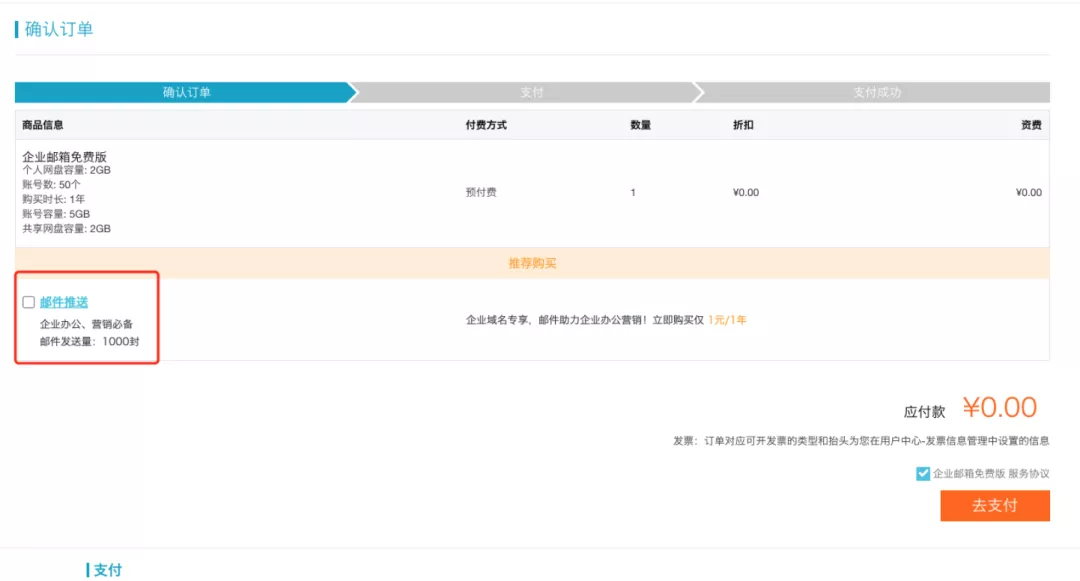1080x581 pixels.
Task: Click the 折扣 column header
Action: point(743,123)
